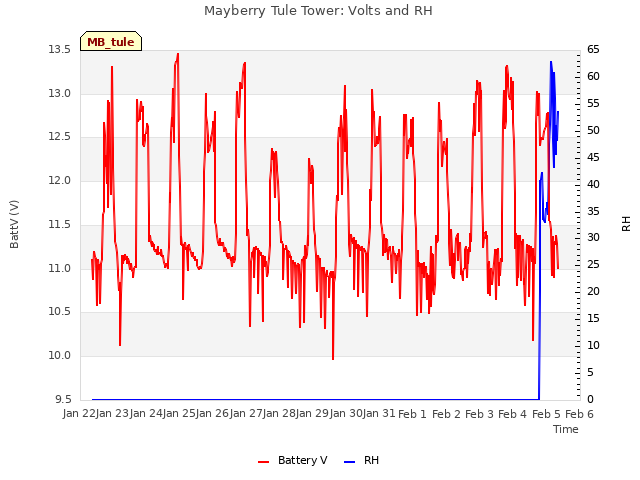This screenshot has width=640, height=480.
Task: Click the 65 tick on RH axis
Action: coord(593,50)
